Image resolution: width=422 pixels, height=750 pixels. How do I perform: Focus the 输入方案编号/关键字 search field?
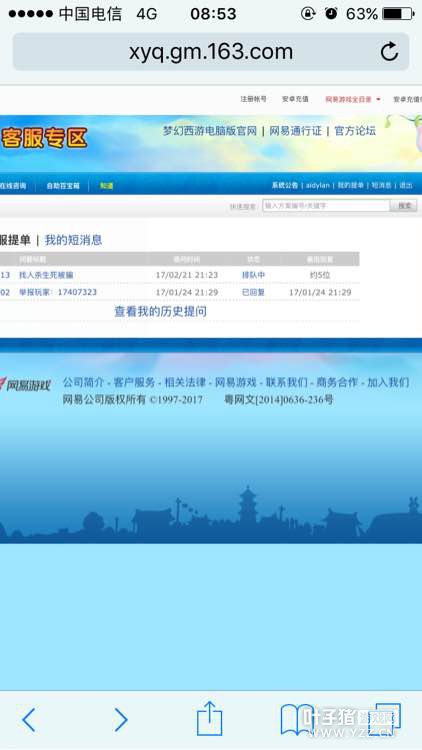click(326, 206)
